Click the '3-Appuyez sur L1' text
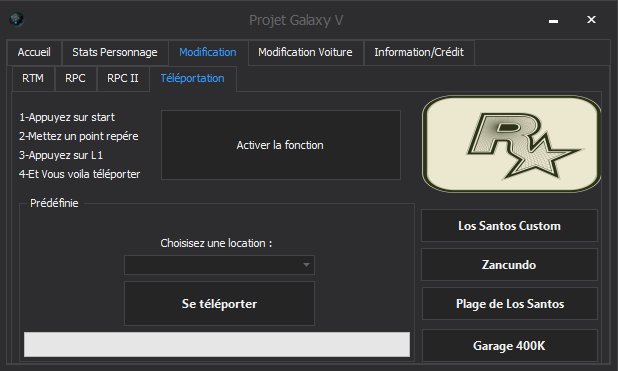618x371 pixels. click(x=61, y=155)
